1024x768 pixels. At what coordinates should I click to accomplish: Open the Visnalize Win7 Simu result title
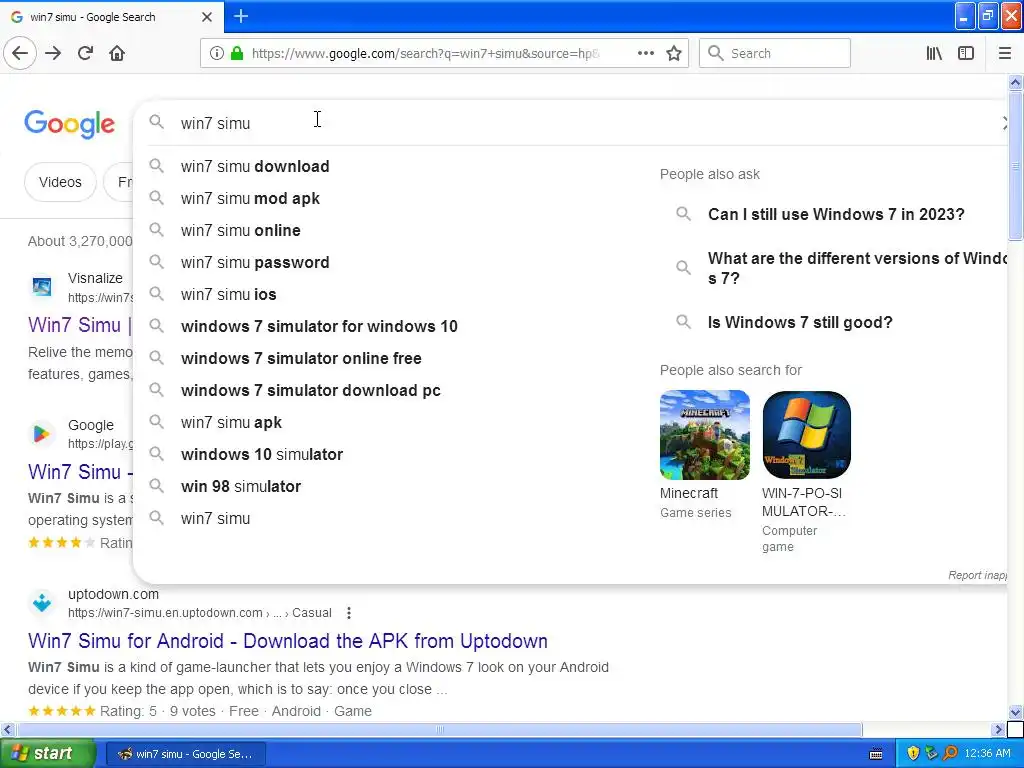pos(80,325)
